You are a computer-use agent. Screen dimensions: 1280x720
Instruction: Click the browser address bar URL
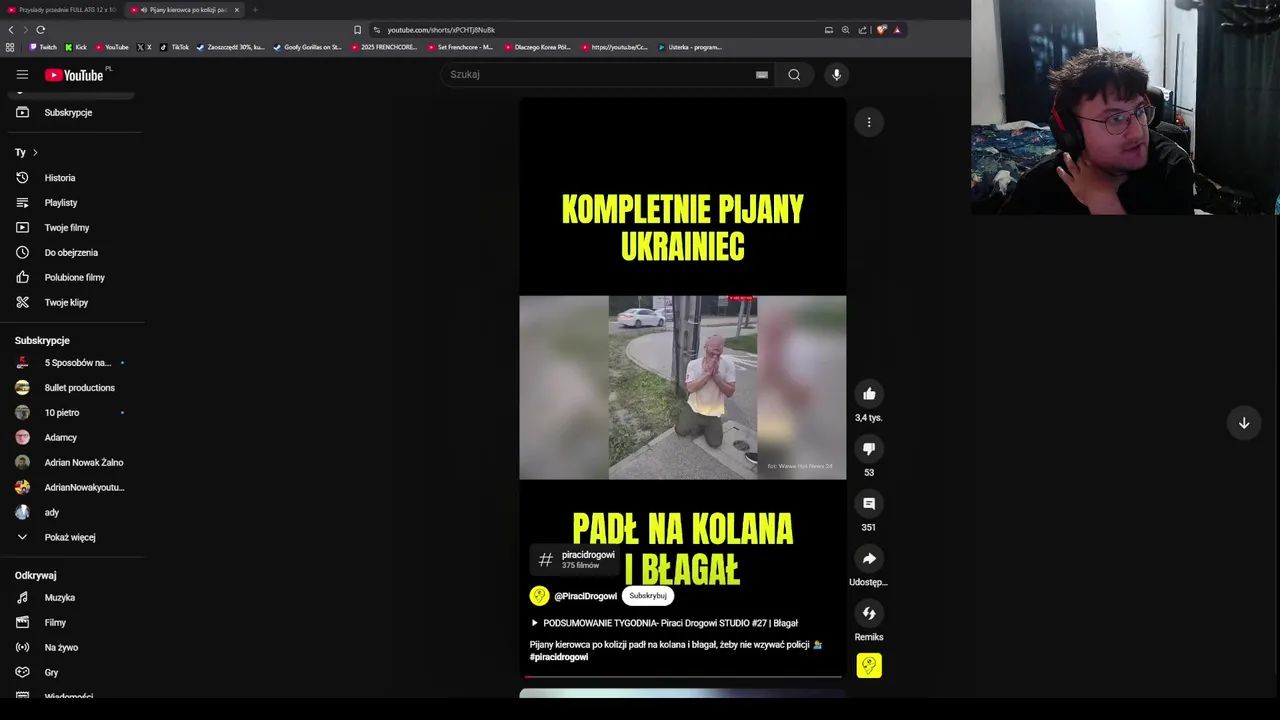(x=441, y=30)
